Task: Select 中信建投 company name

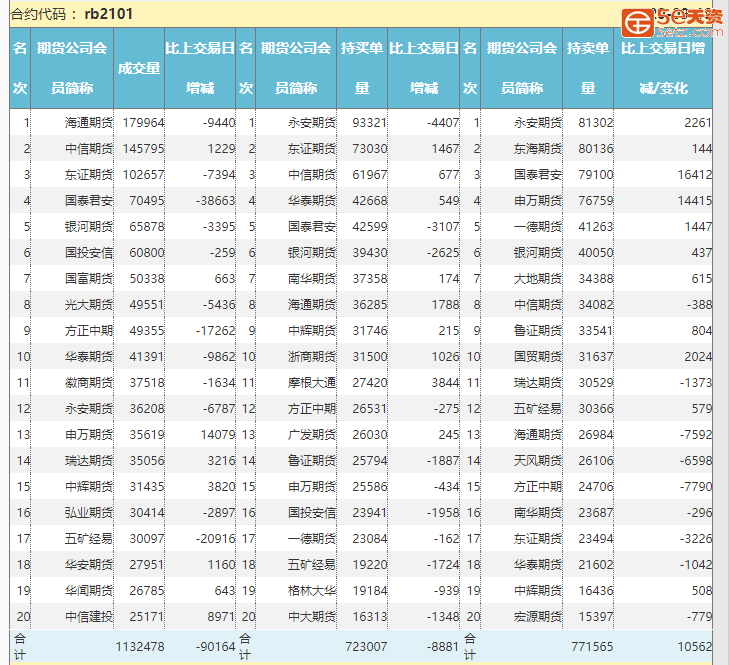Action: [x=89, y=617]
